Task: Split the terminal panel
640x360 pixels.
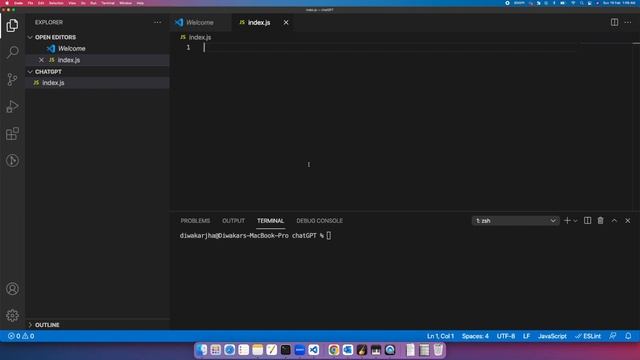Action: [587, 220]
